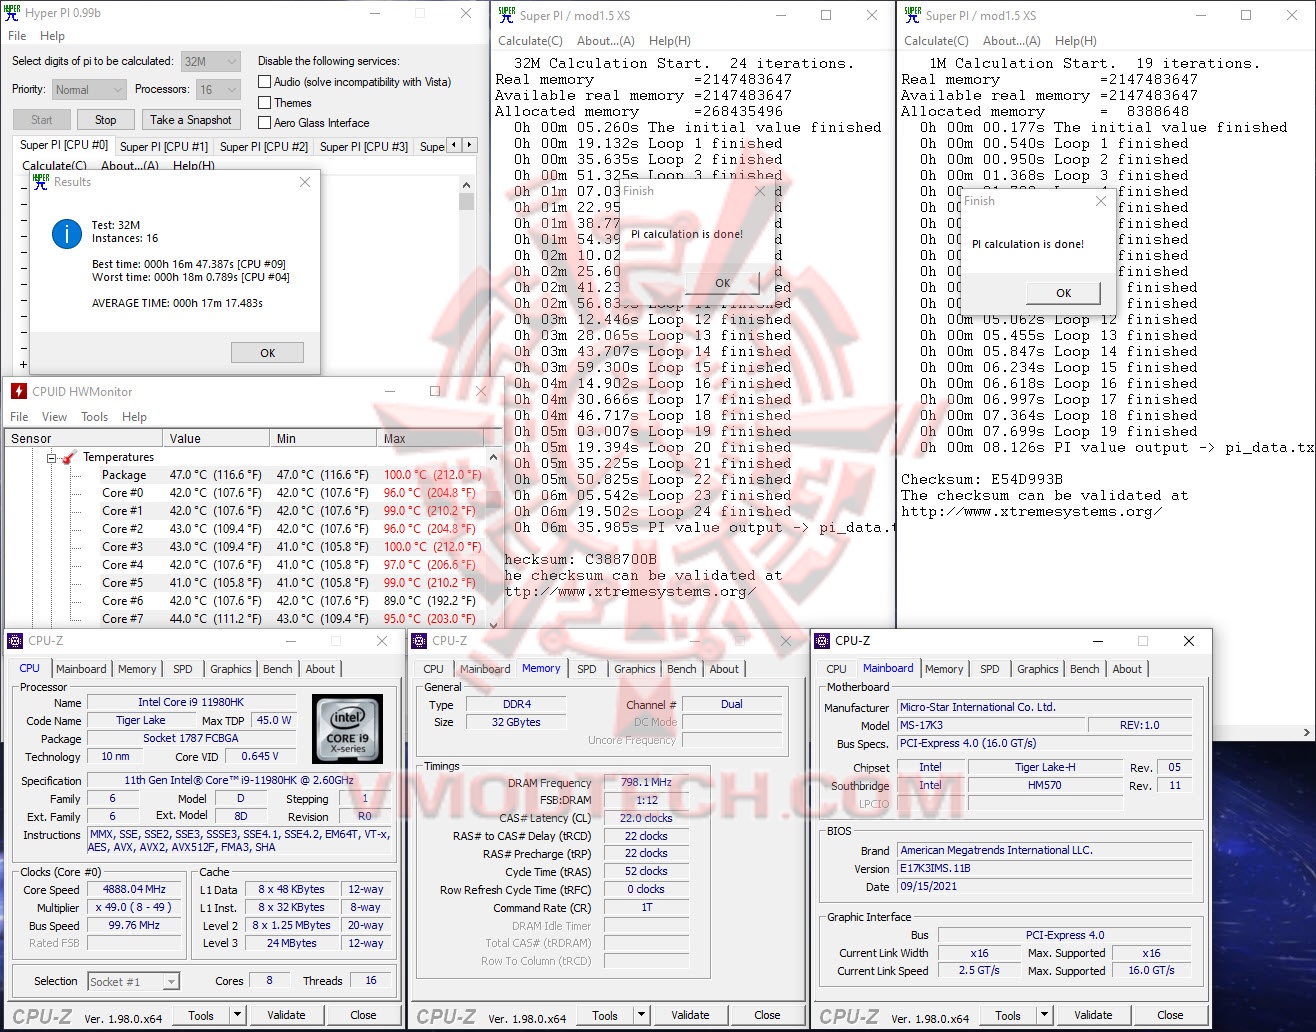Click the thermometer icon beside Temperatures
This screenshot has height=1032, width=1316.
tap(69, 457)
